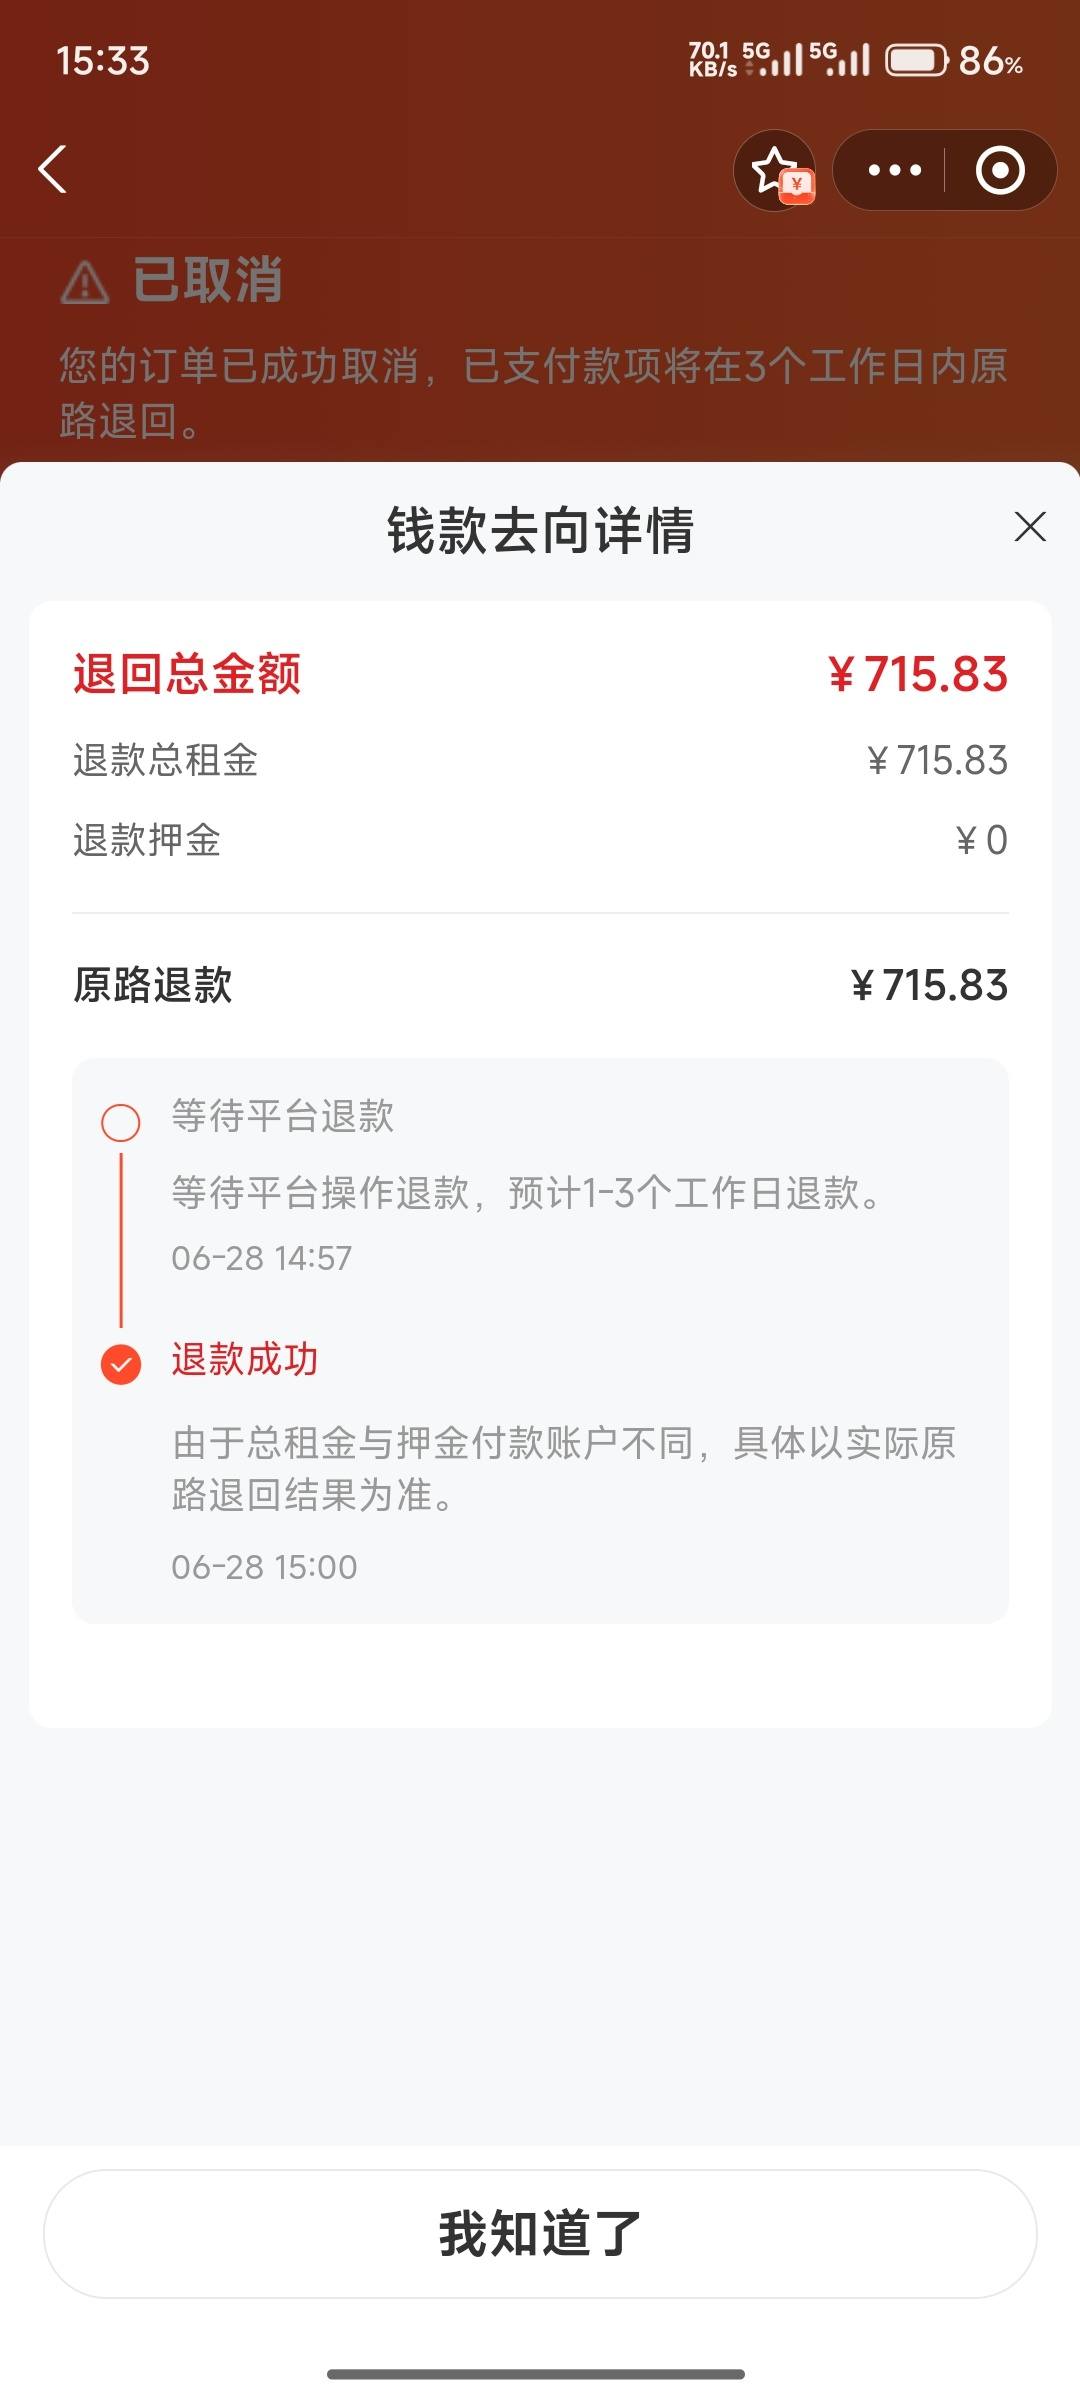This screenshot has height=2400, width=1080.
Task: Open the three-dot more menu
Action: (x=894, y=170)
